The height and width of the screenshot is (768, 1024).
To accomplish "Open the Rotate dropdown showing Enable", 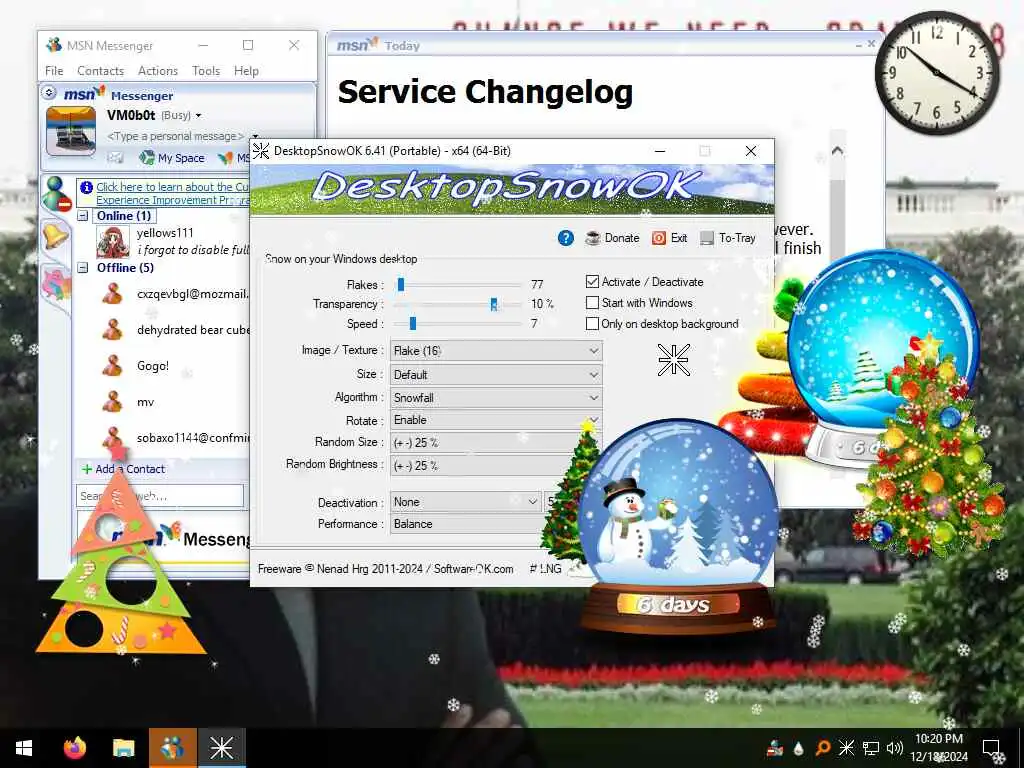I will point(496,420).
